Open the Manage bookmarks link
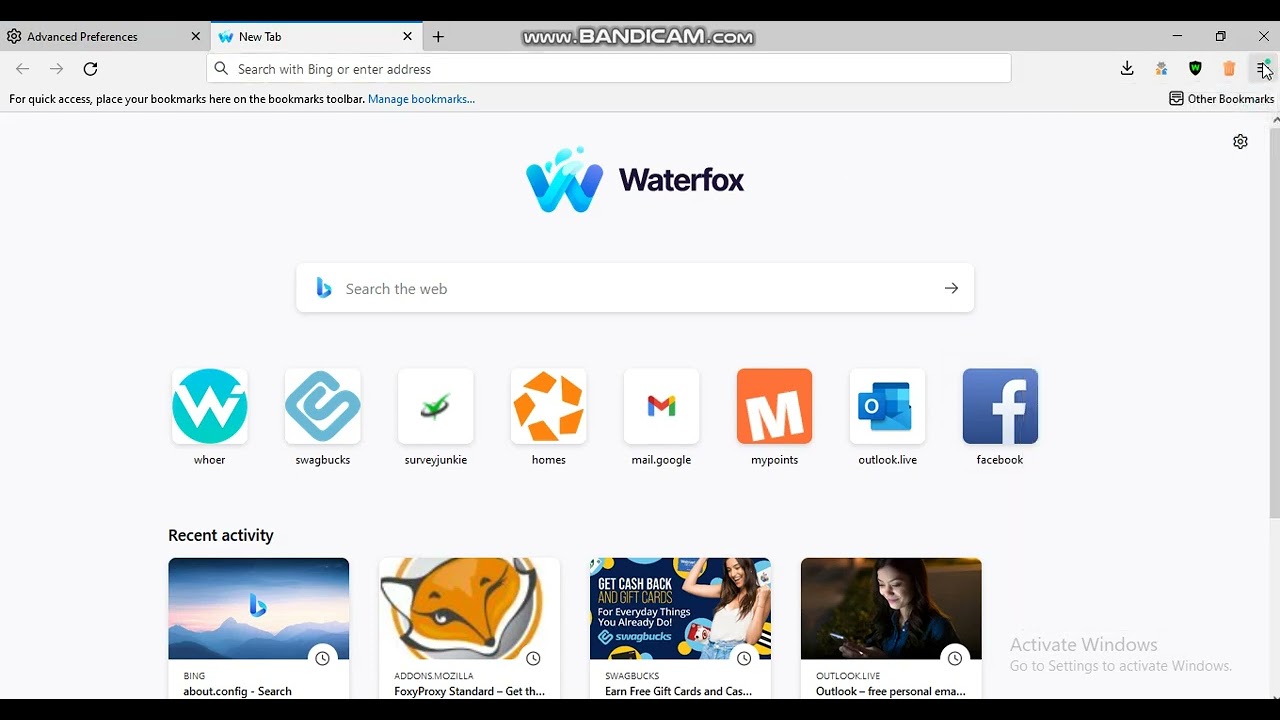Viewport: 1280px width, 720px height. [x=421, y=99]
